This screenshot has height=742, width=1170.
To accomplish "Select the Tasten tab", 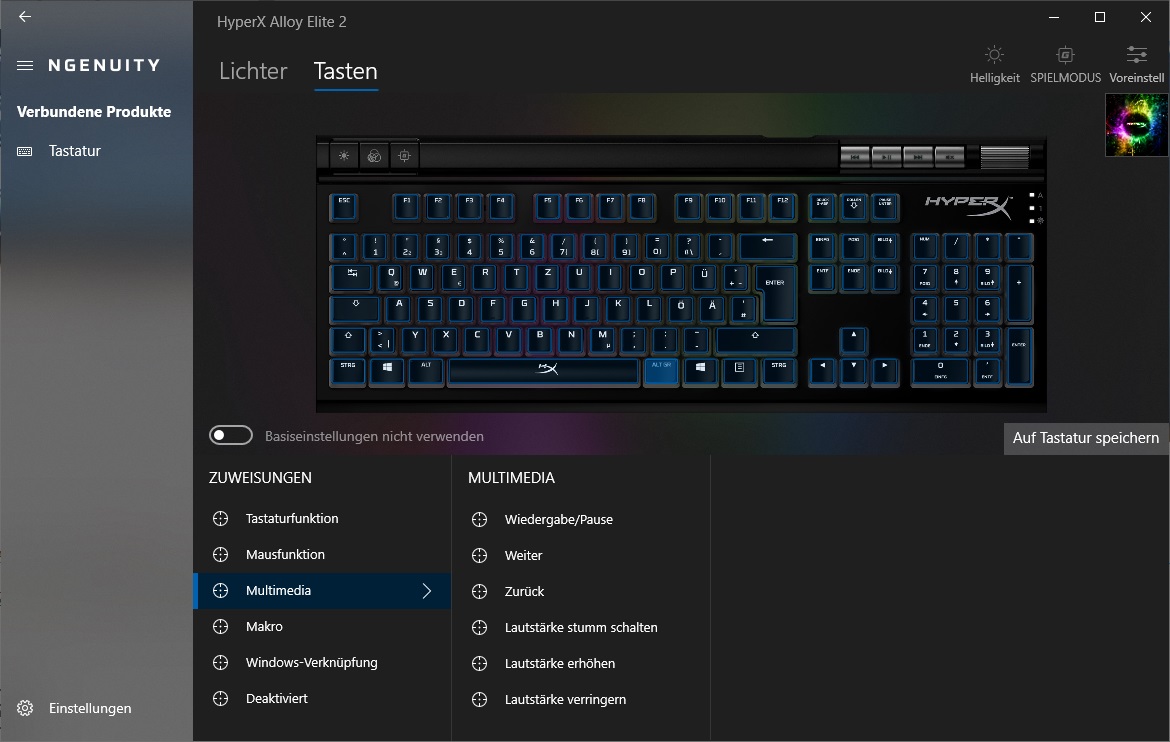I will (345, 71).
